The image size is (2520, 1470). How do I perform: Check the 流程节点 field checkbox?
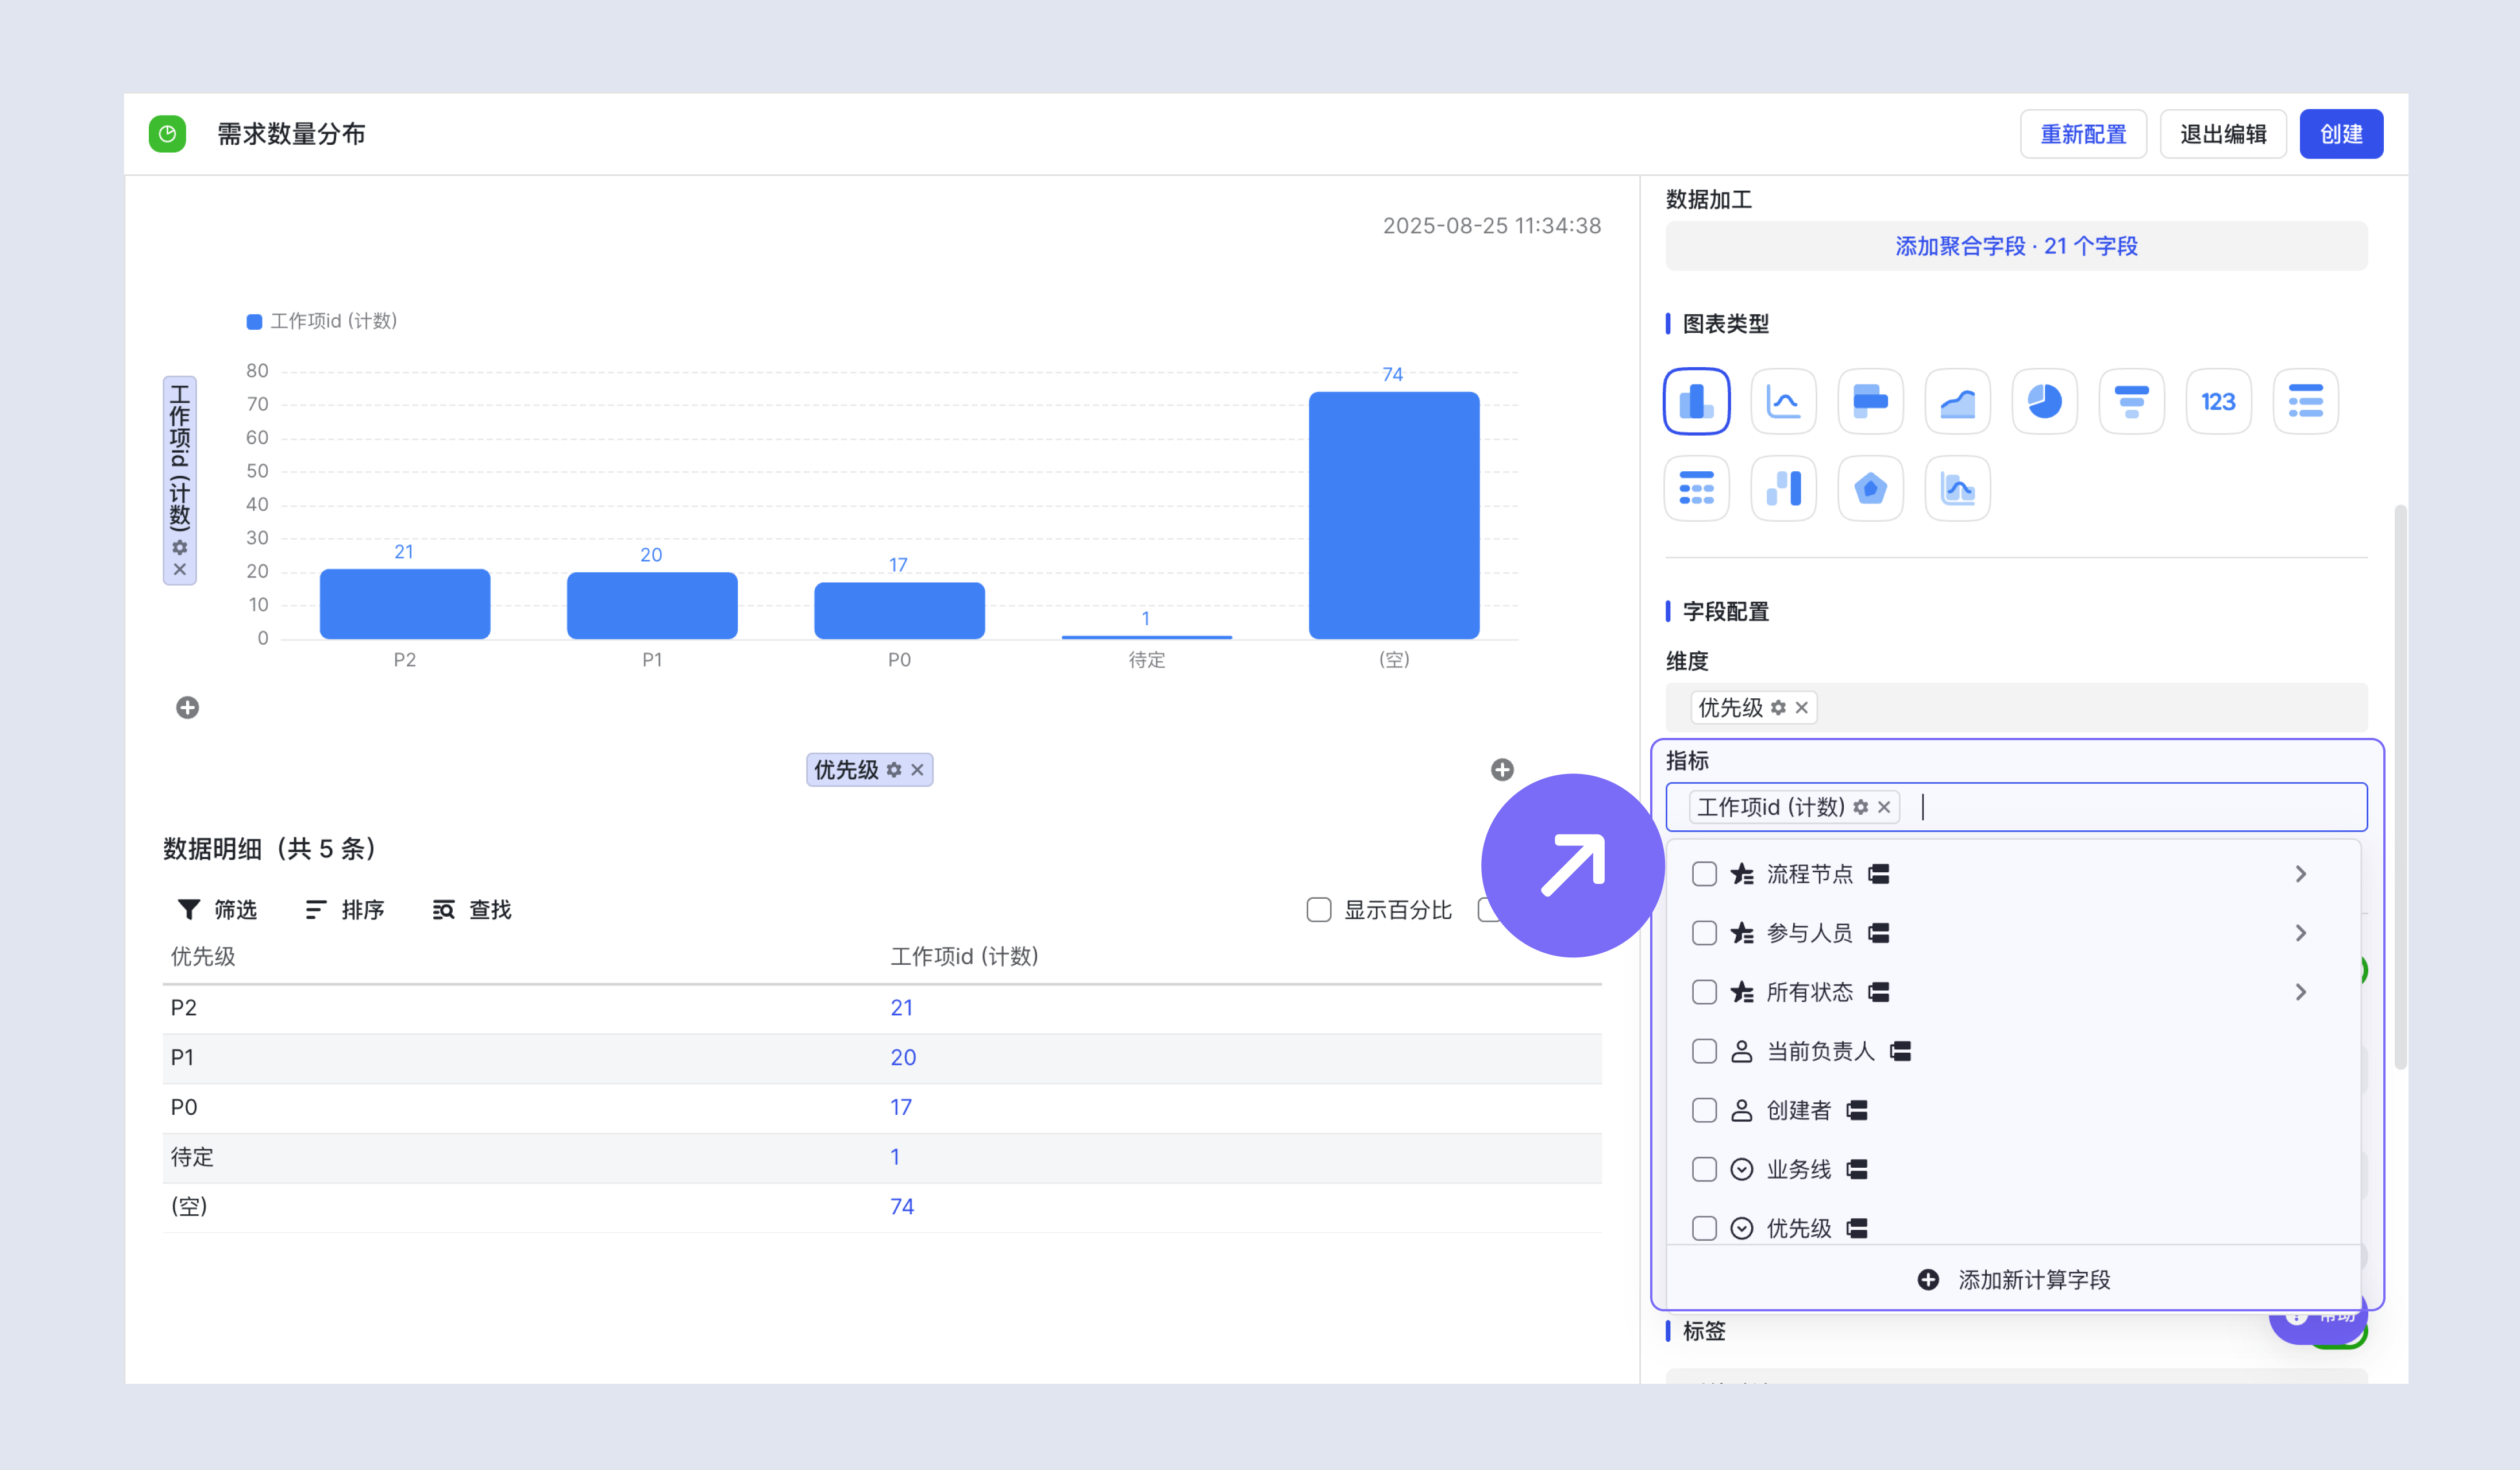(x=1704, y=874)
